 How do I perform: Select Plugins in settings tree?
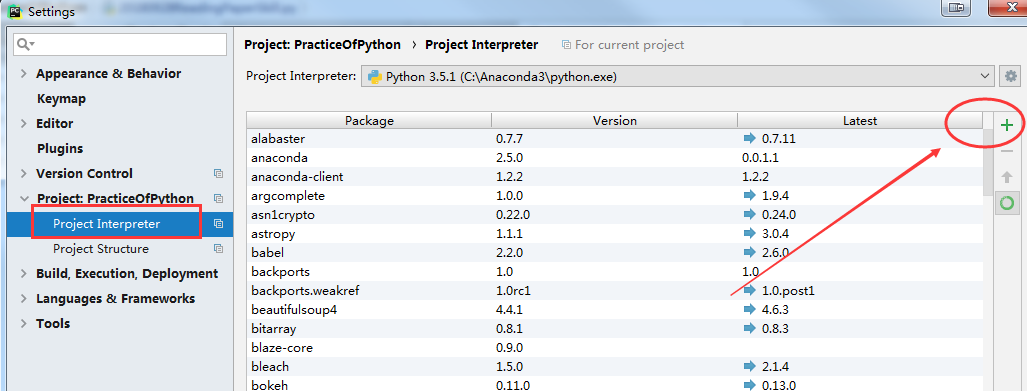coord(60,149)
